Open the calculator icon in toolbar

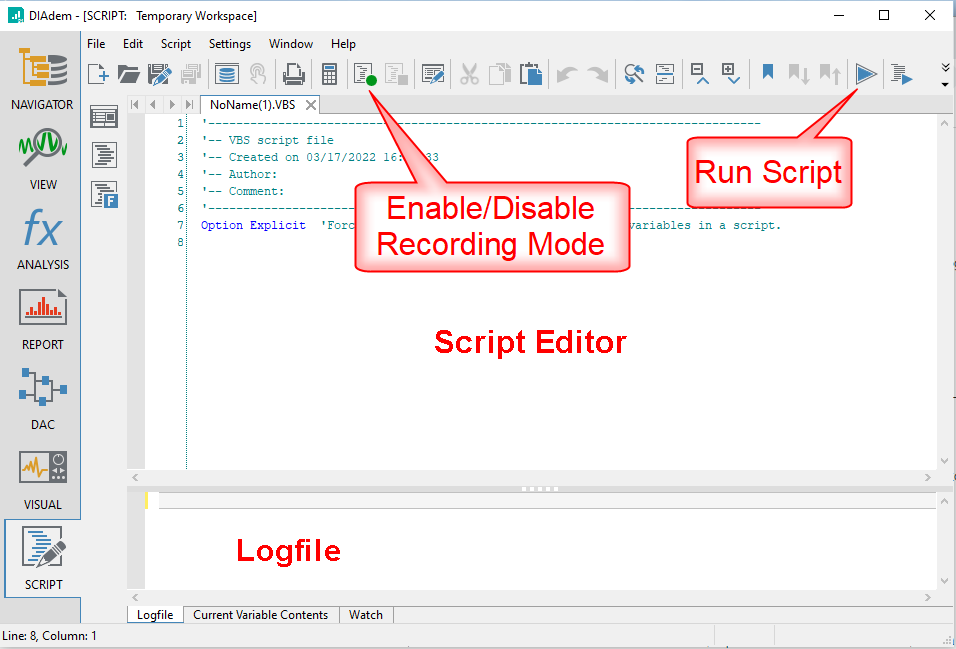point(329,73)
